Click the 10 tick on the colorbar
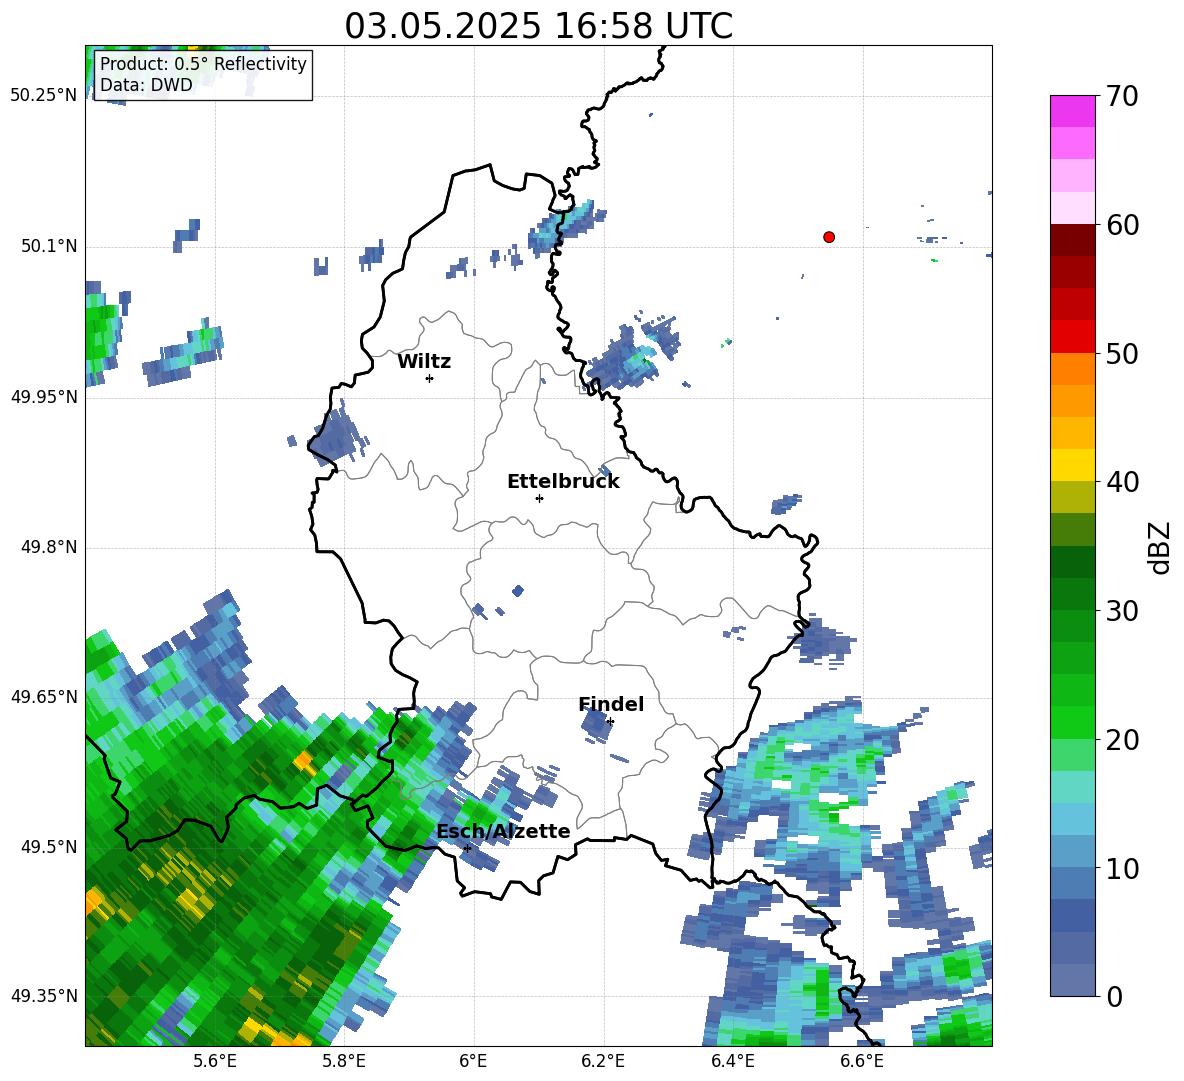This screenshot has width=1184, height=1081. pyautogui.click(x=1121, y=868)
